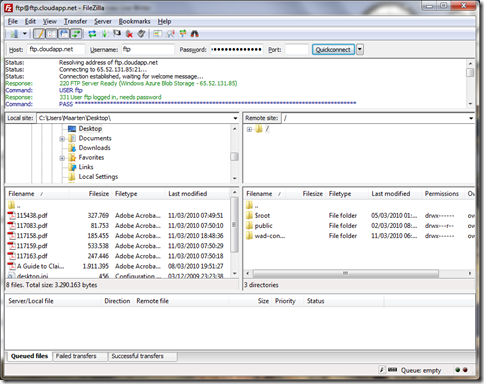Image resolution: width=484 pixels, height=384 pixels.
Task: Click the reconnect to server icon
Action: (141, 34)
